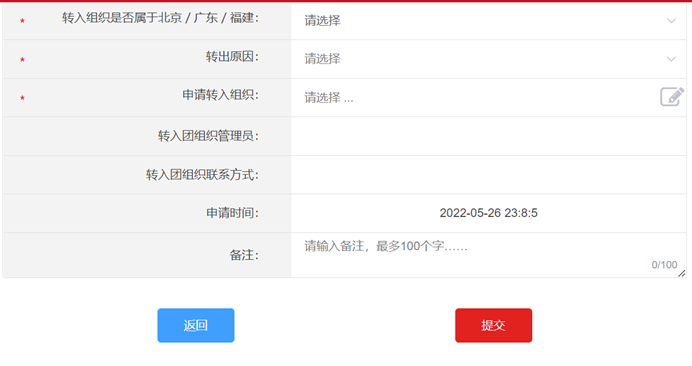
Task: Open the 转入组织是否属于北京 / 广东 / 福建 select box
Action: [489, 21]
